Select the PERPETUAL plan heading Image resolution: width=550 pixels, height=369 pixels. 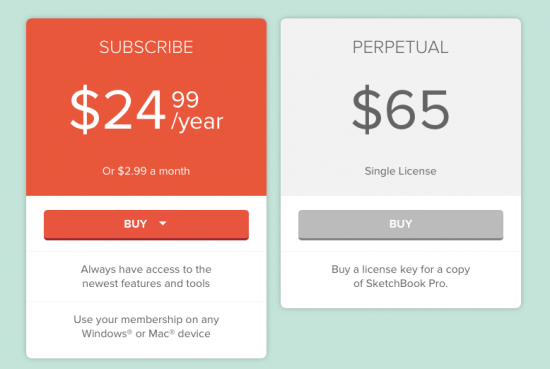[401, 47]
